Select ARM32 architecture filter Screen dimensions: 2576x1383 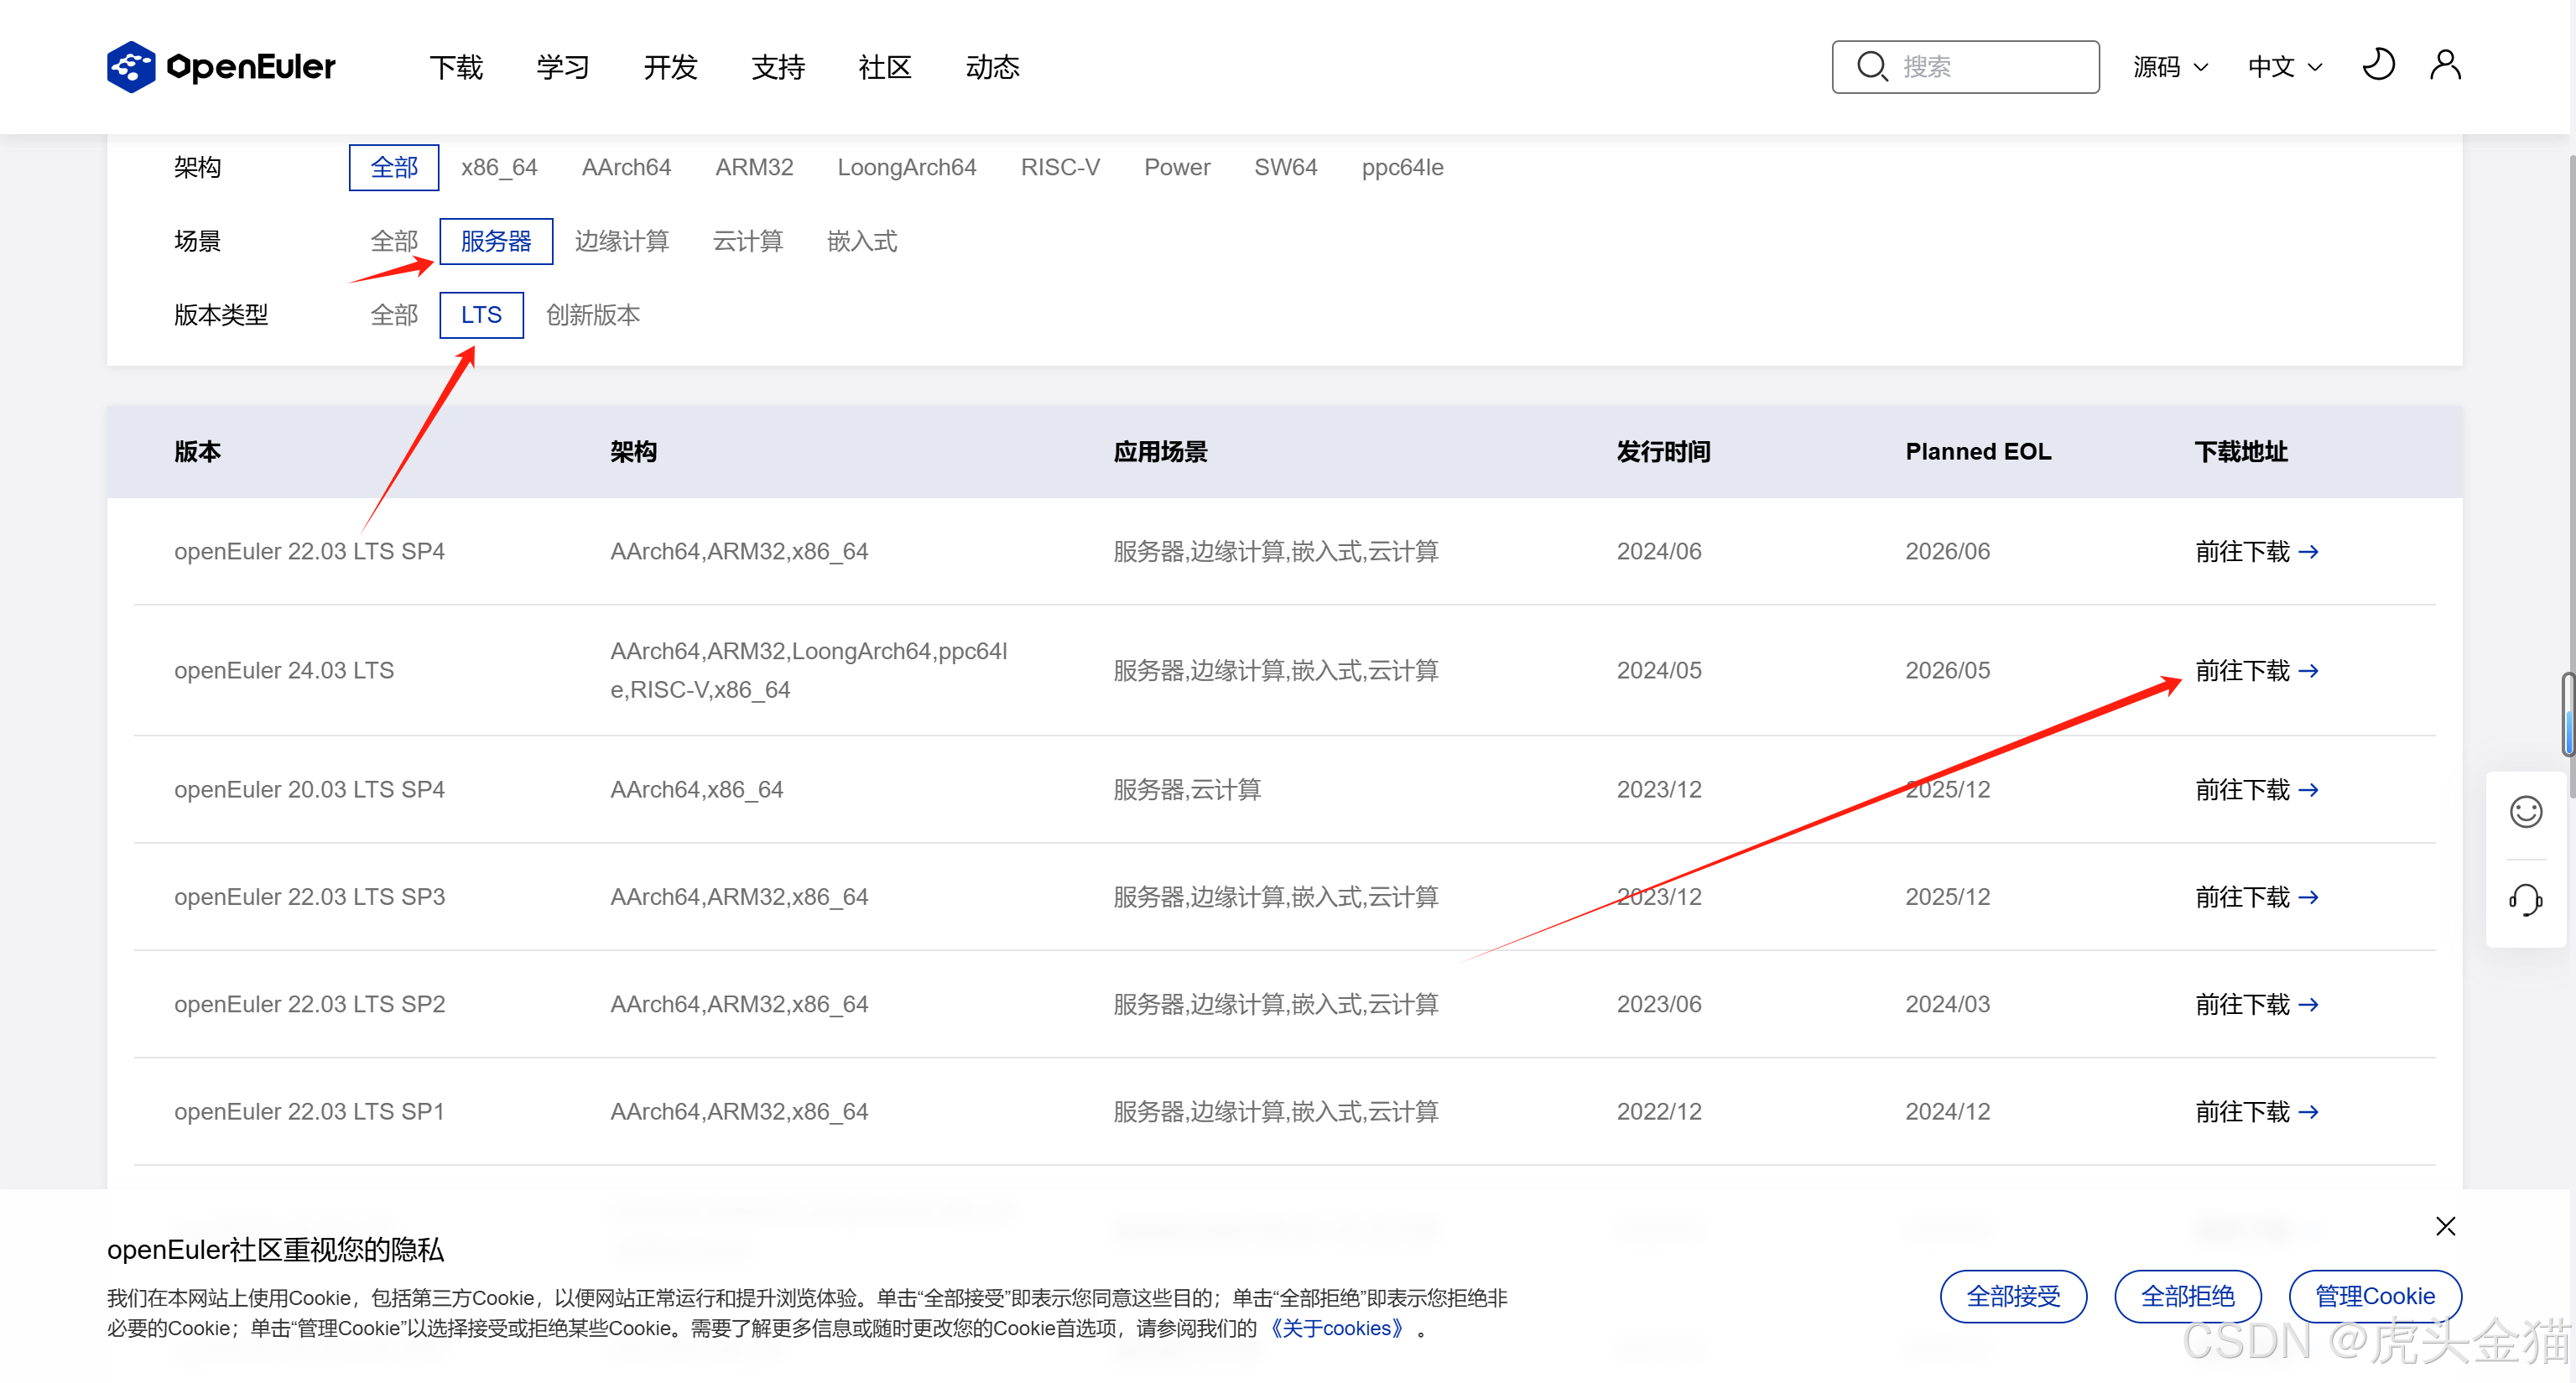tap(754, 167)
